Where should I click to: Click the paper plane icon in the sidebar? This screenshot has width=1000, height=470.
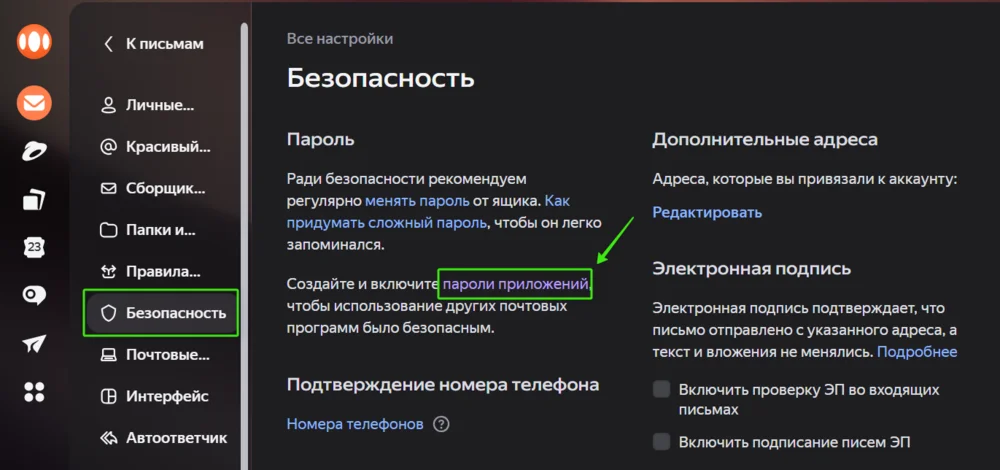click(x=34, y=344)
